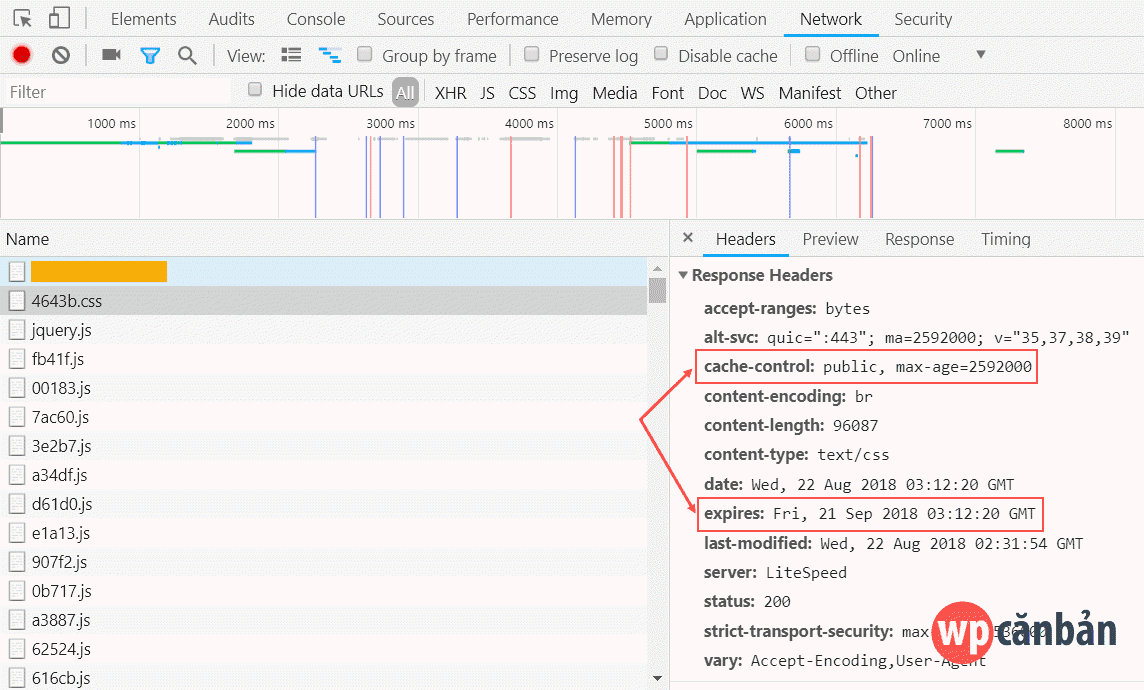Open the capture screenshots camera icon
Viewport: 1144px width, 690px height.
click(110, 55)
